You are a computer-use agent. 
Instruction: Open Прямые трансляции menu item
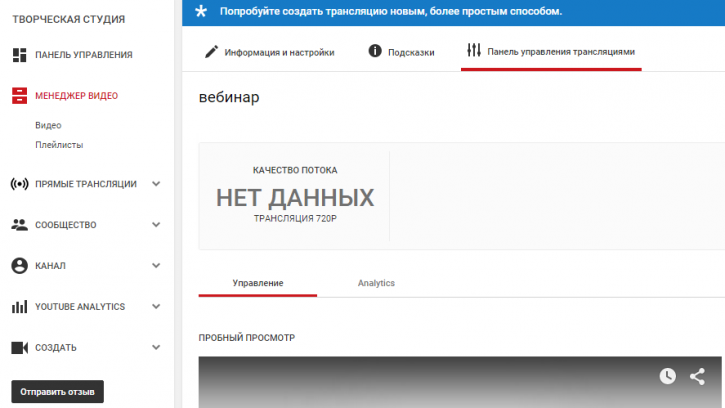click(86, 184)
